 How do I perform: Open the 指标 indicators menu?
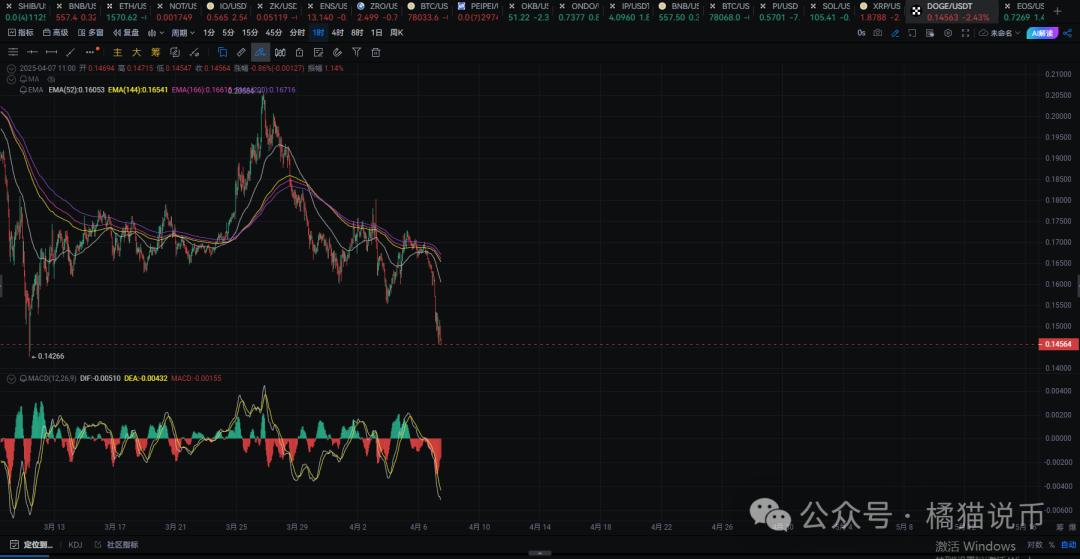(x=21, y=32)
